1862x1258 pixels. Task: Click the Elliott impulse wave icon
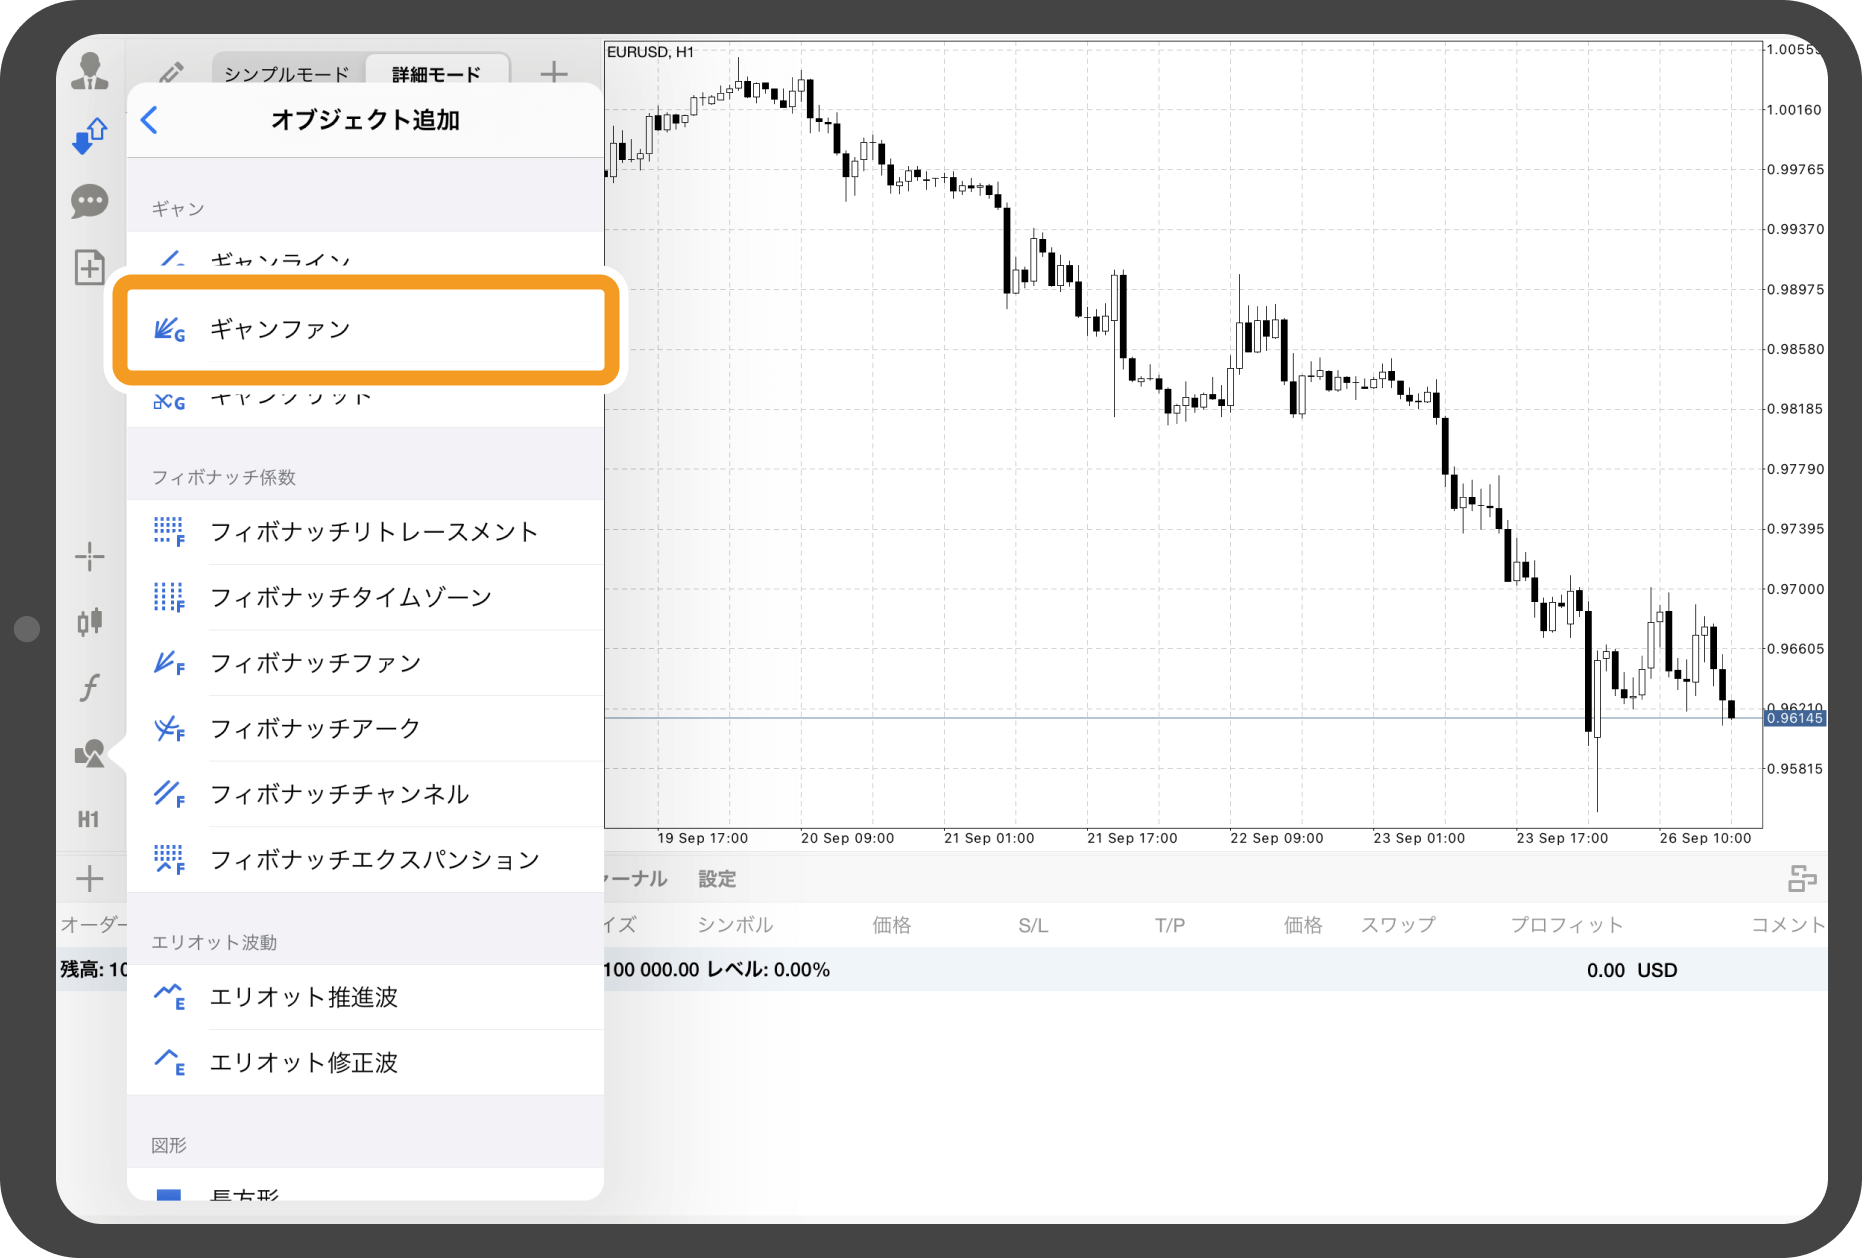pos(169,997)
